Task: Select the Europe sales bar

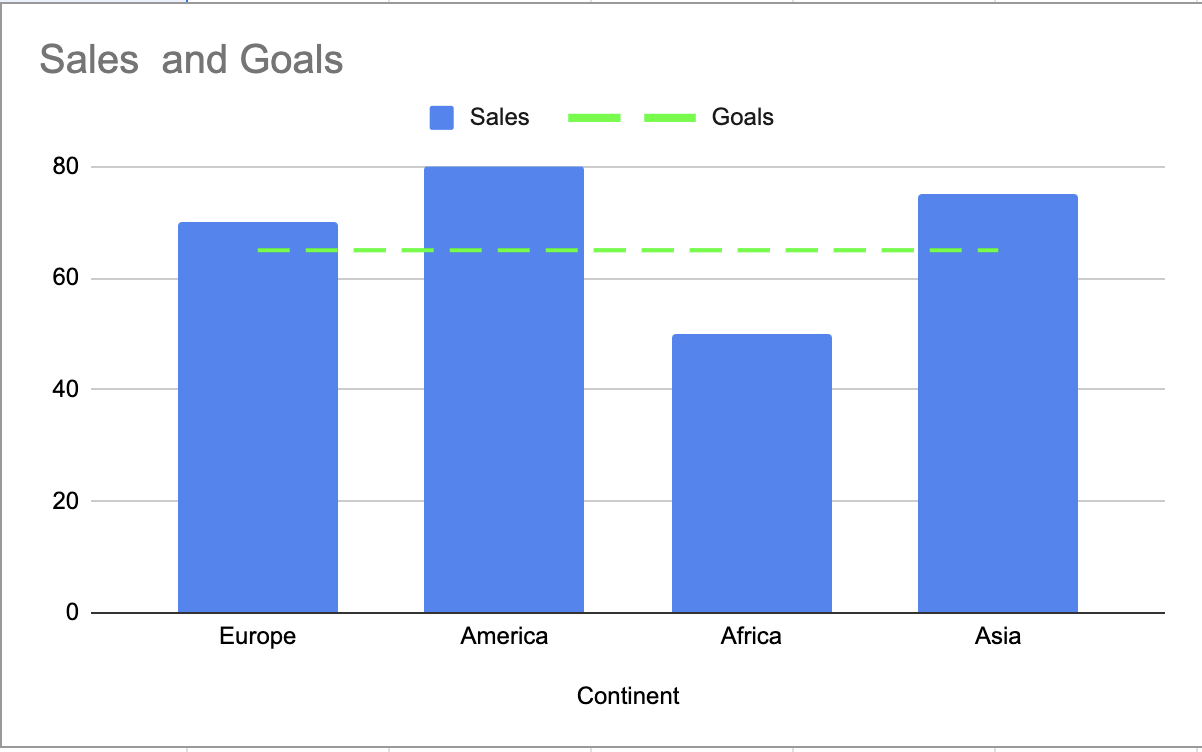Action: click(x=258, y=417)
